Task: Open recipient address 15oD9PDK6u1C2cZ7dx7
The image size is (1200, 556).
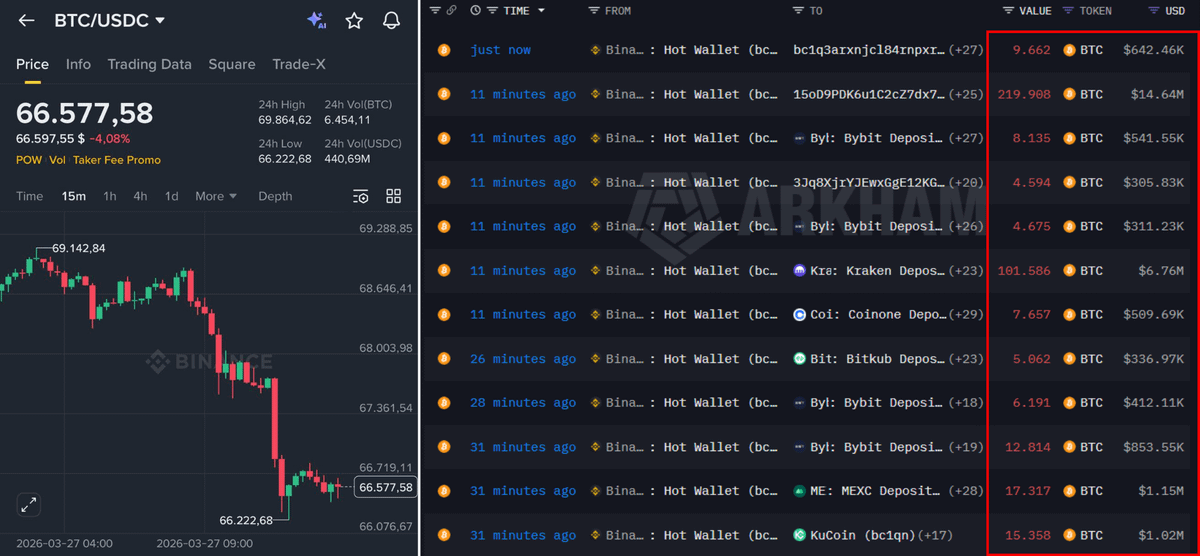Action: pos(868,94)
